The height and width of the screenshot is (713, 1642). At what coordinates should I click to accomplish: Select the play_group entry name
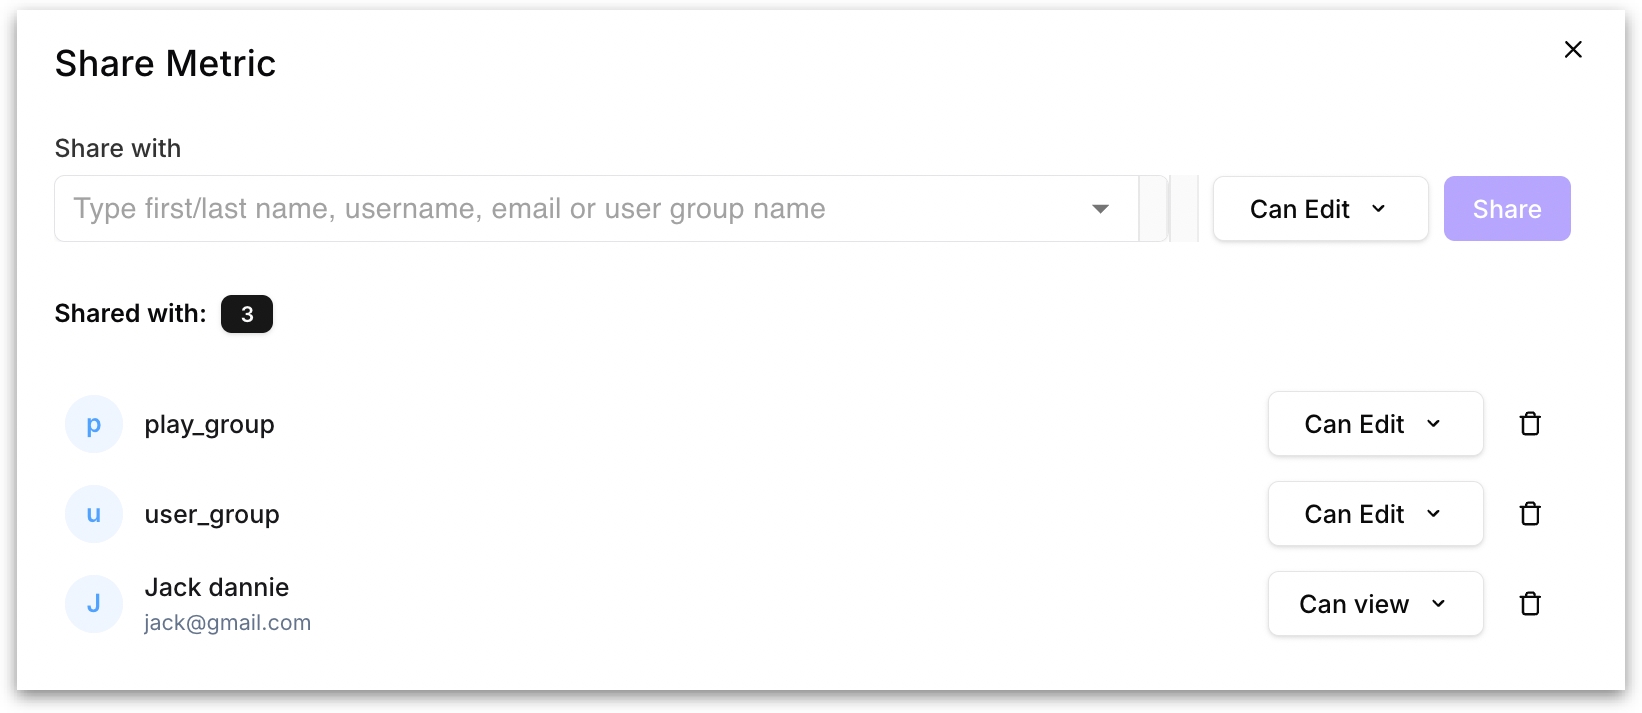[x=209, y=425]
